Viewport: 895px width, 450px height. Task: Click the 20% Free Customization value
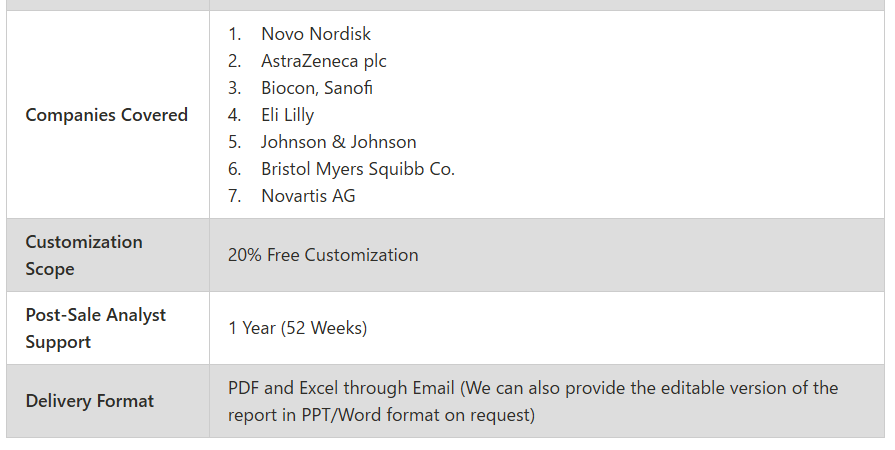pos(323,255)
